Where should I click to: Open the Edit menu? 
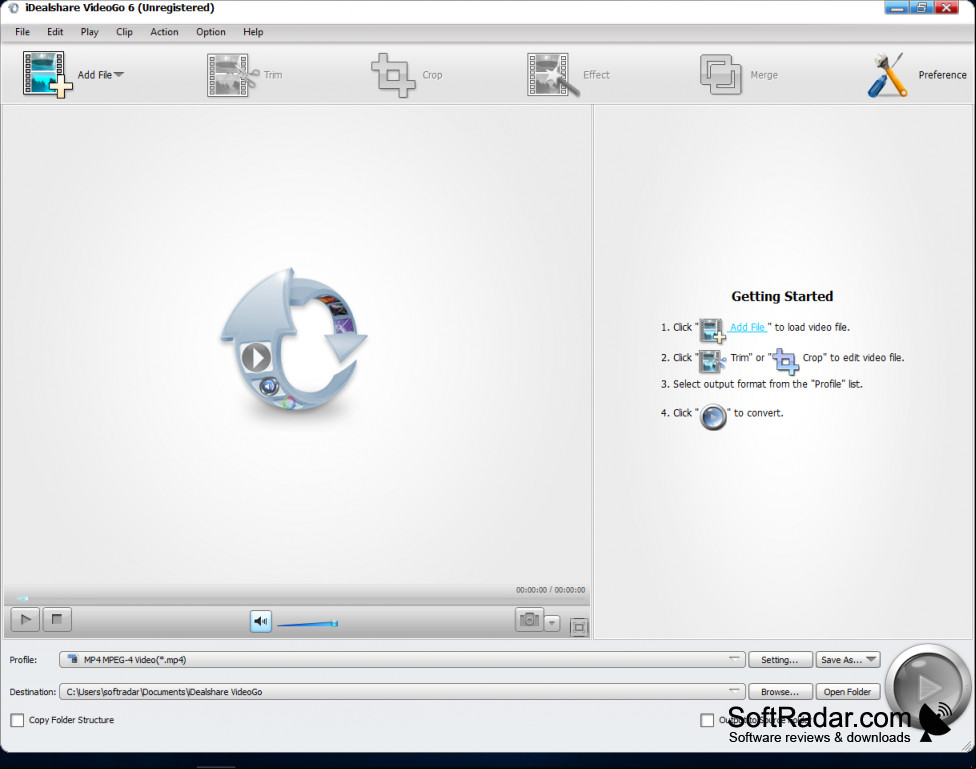pos(55,32)
